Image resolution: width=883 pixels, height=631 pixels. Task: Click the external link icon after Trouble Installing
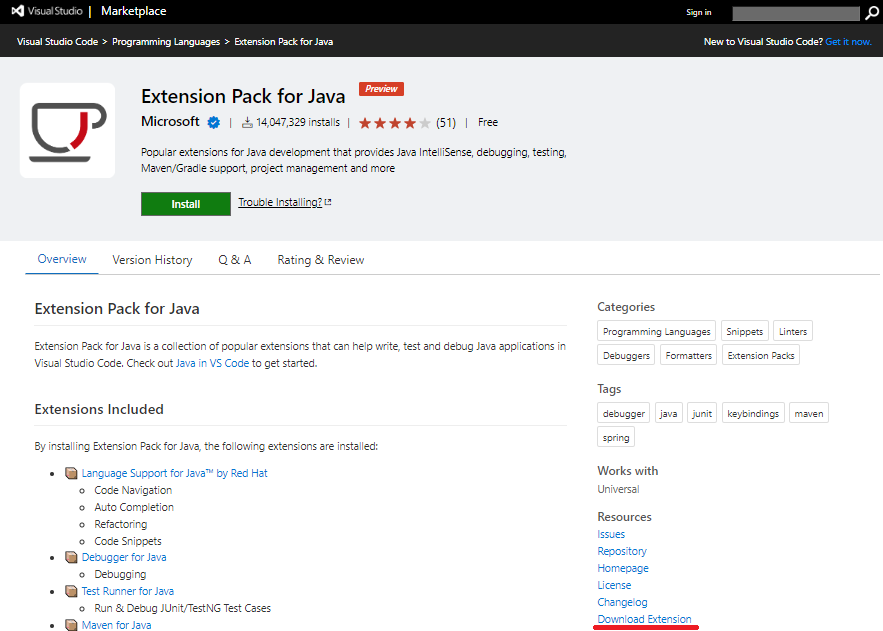coord(328,202)
